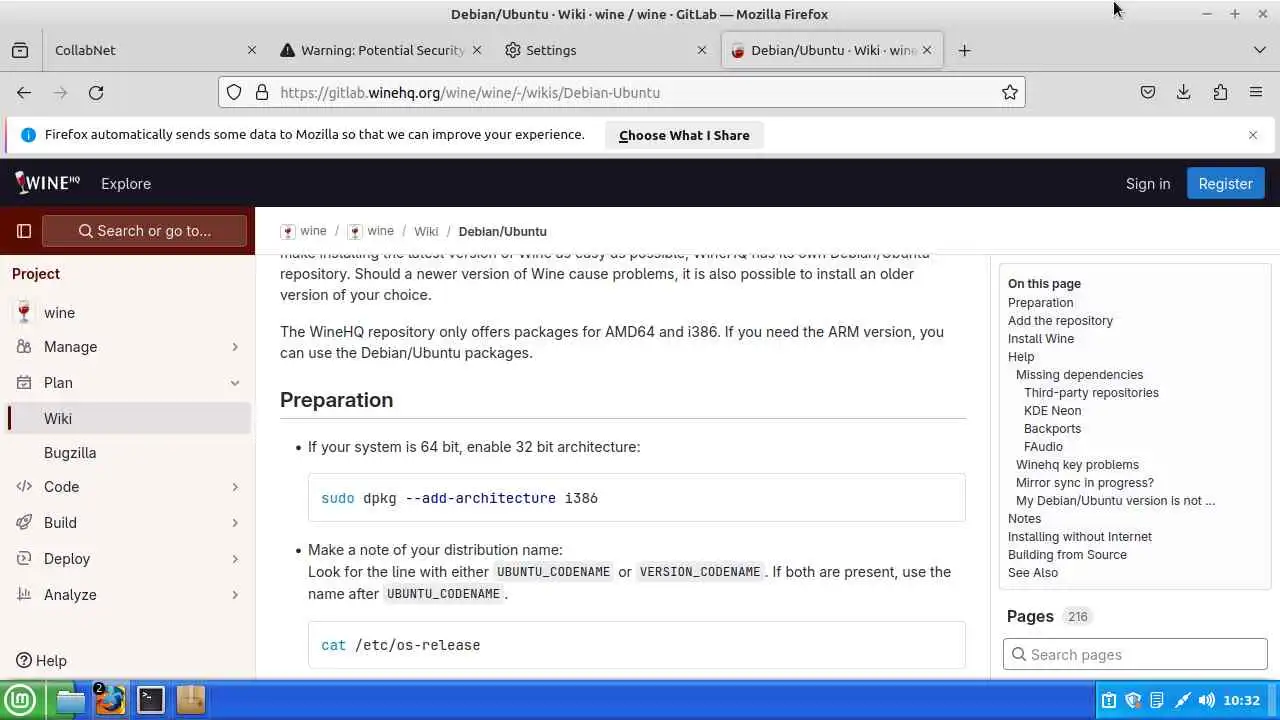The height and width of the screenshot is (720, 1280).
Task: Click the volume speaker tray icon
Action: (1207, 700)
